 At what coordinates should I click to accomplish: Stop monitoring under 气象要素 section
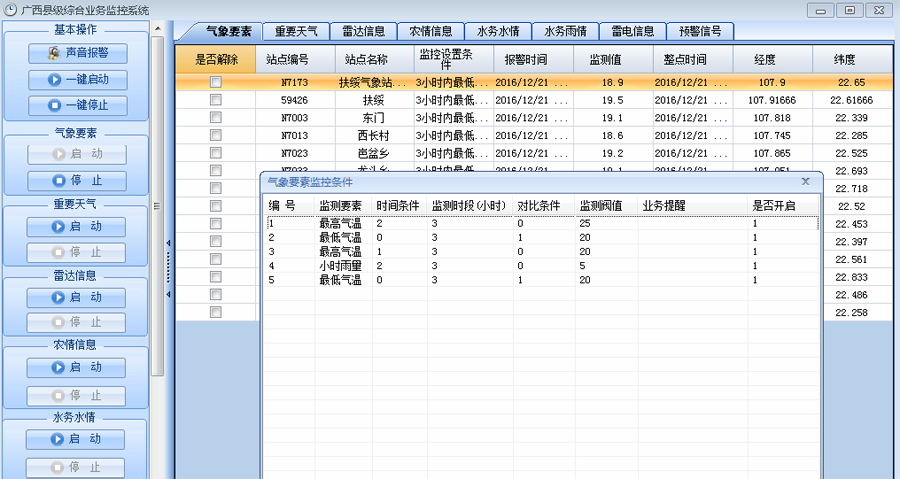77,181
